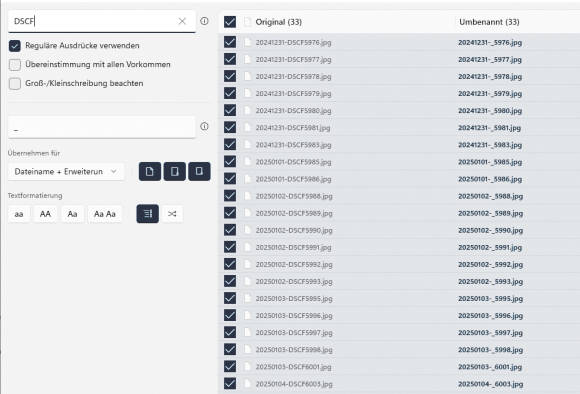Enable 'Groß-/Kleinschreibung beachten' checkbox
Screen dimensions: 580x394
[15, 84]
